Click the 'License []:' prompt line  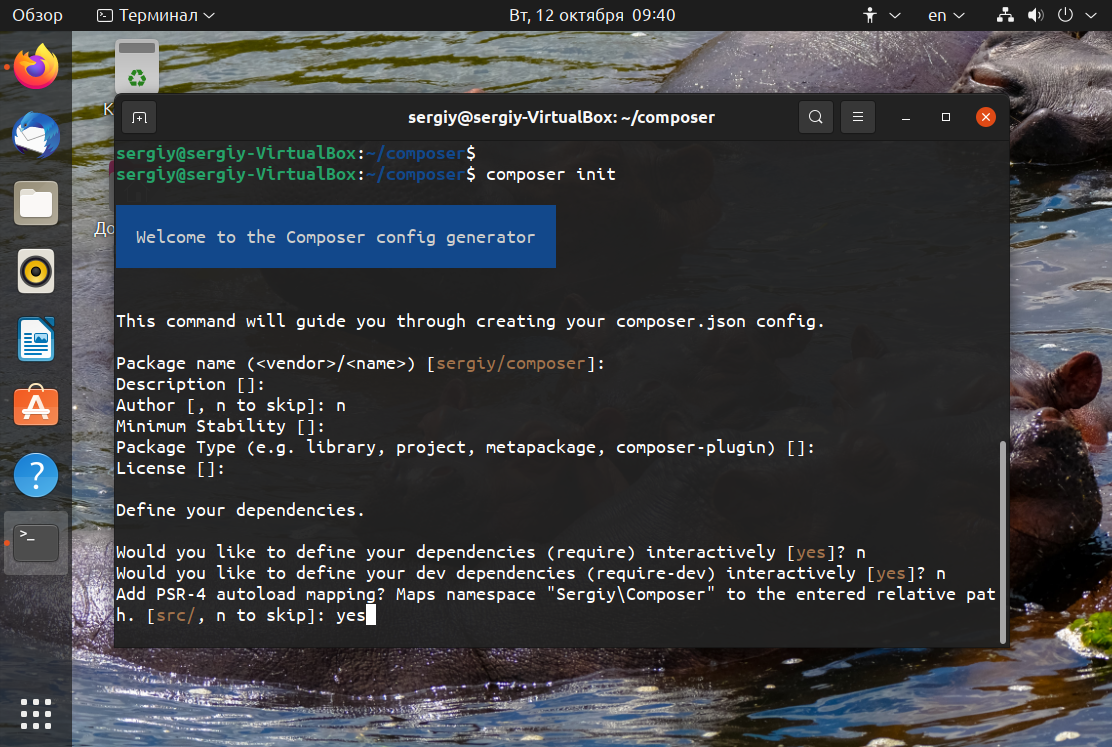pyautogui.click(x=170, y=468)
